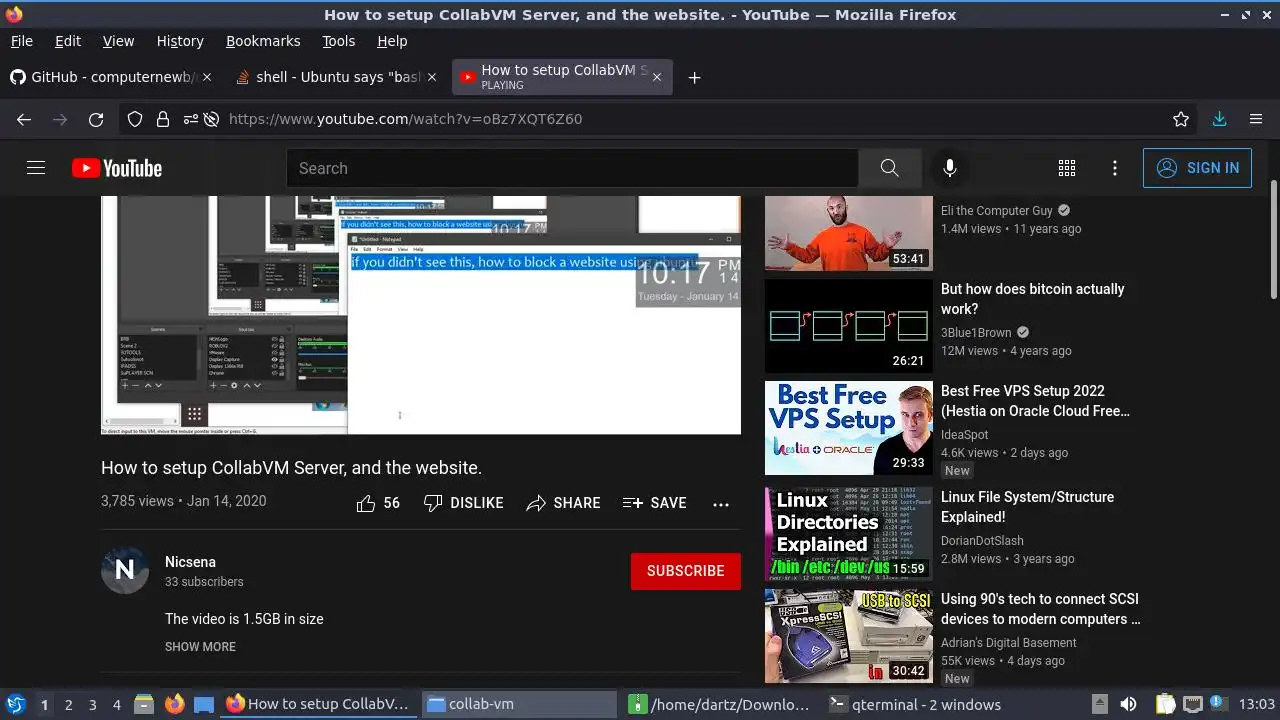Save video to a playlist
This screenshot has width=1280, height=720.
coord(655,503)
